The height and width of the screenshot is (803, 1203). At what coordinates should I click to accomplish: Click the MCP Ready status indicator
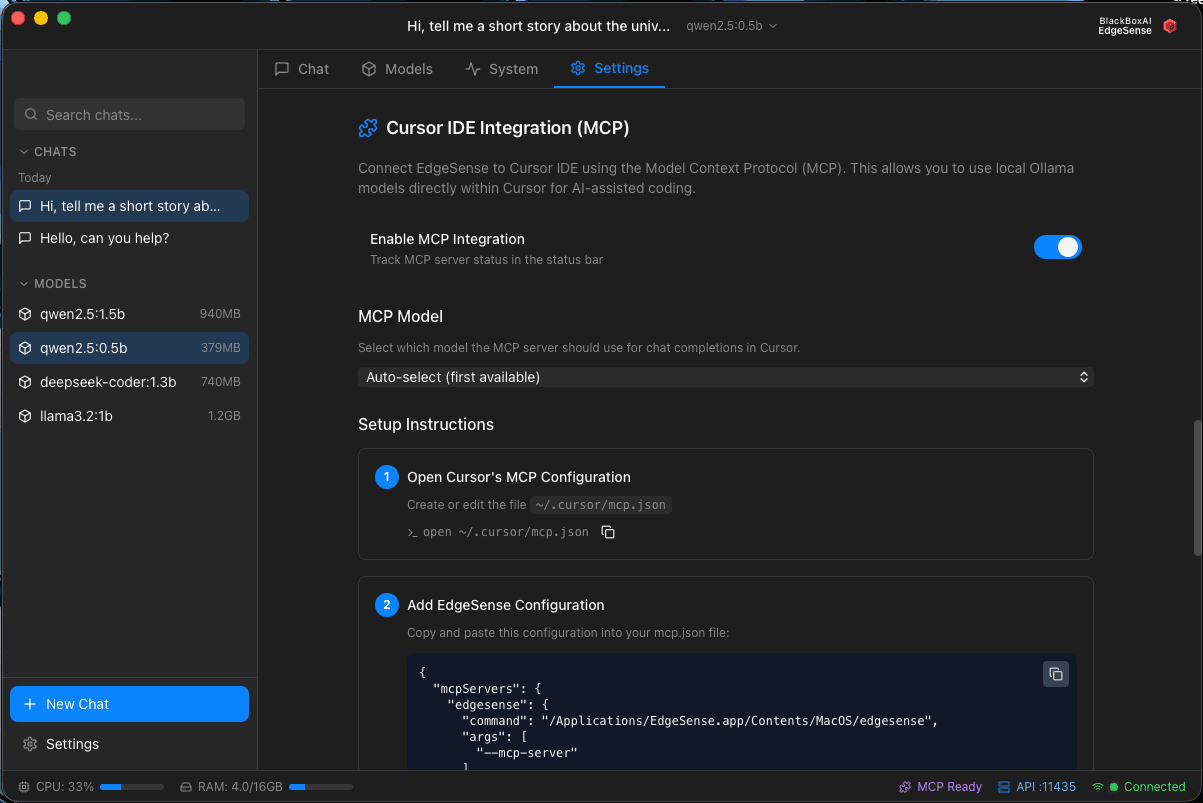coord(940,787)
